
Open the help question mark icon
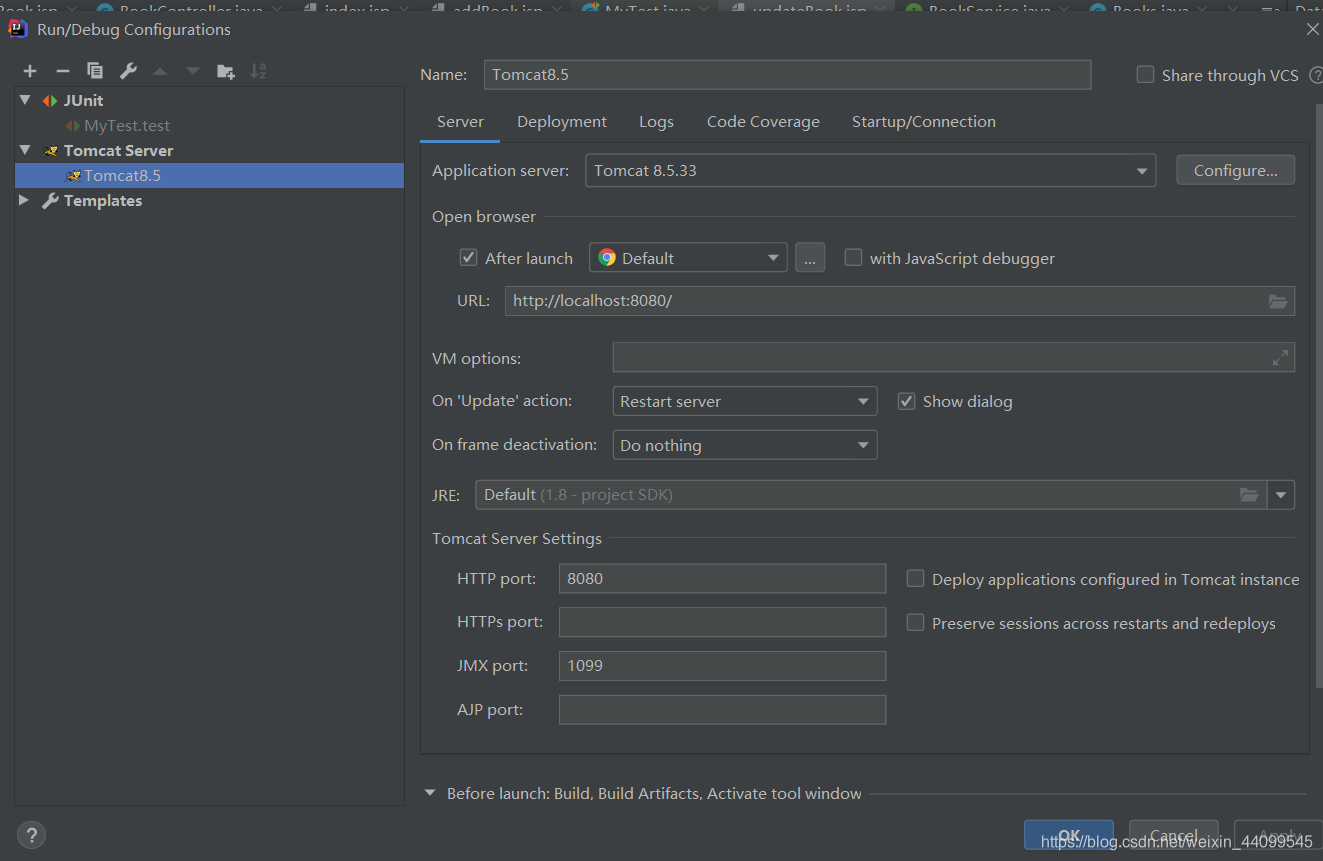[31, 835]
